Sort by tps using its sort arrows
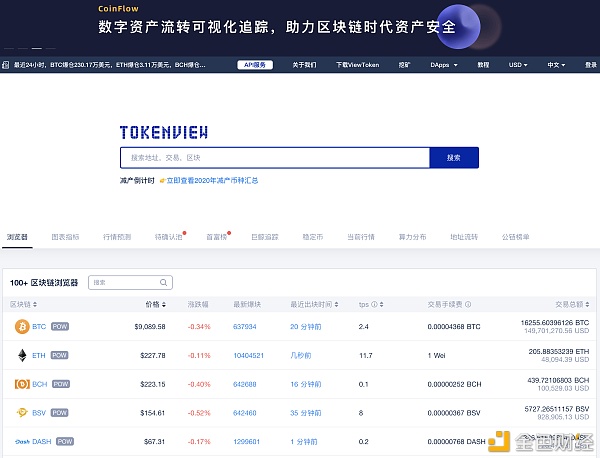This screenshot has width=600, height=458. 382,305
